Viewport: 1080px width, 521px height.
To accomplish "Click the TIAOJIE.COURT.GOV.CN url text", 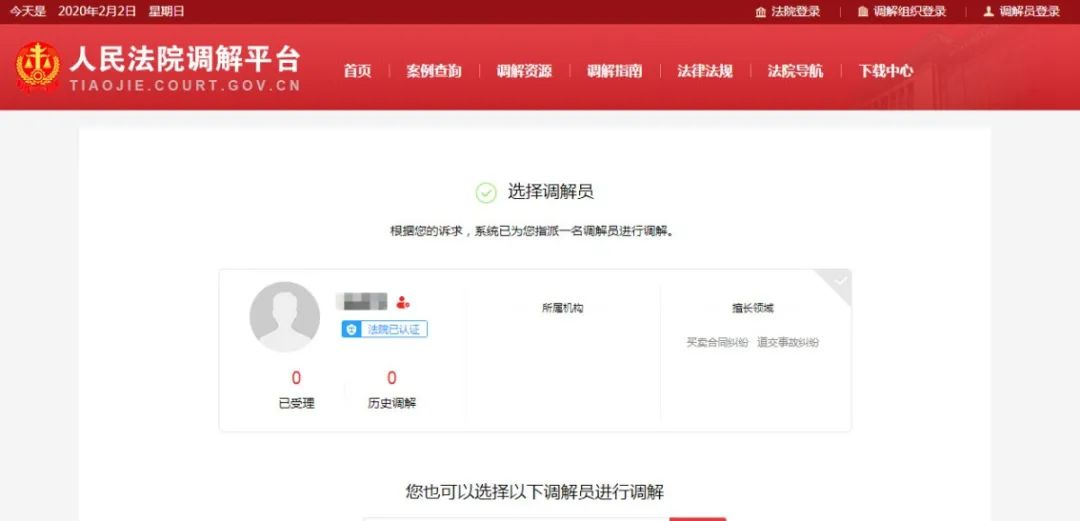I will pyautogui.click(x=185, y=86).
